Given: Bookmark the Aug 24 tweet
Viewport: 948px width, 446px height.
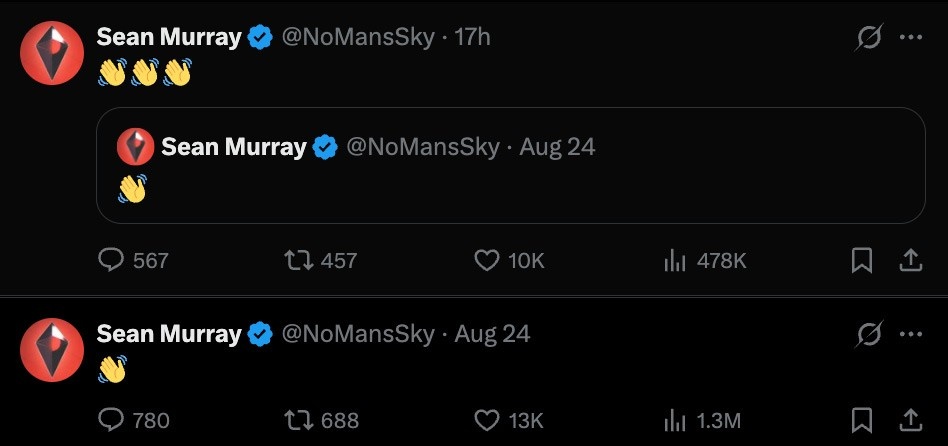Looking at the screenshot, I should (861, 420).
